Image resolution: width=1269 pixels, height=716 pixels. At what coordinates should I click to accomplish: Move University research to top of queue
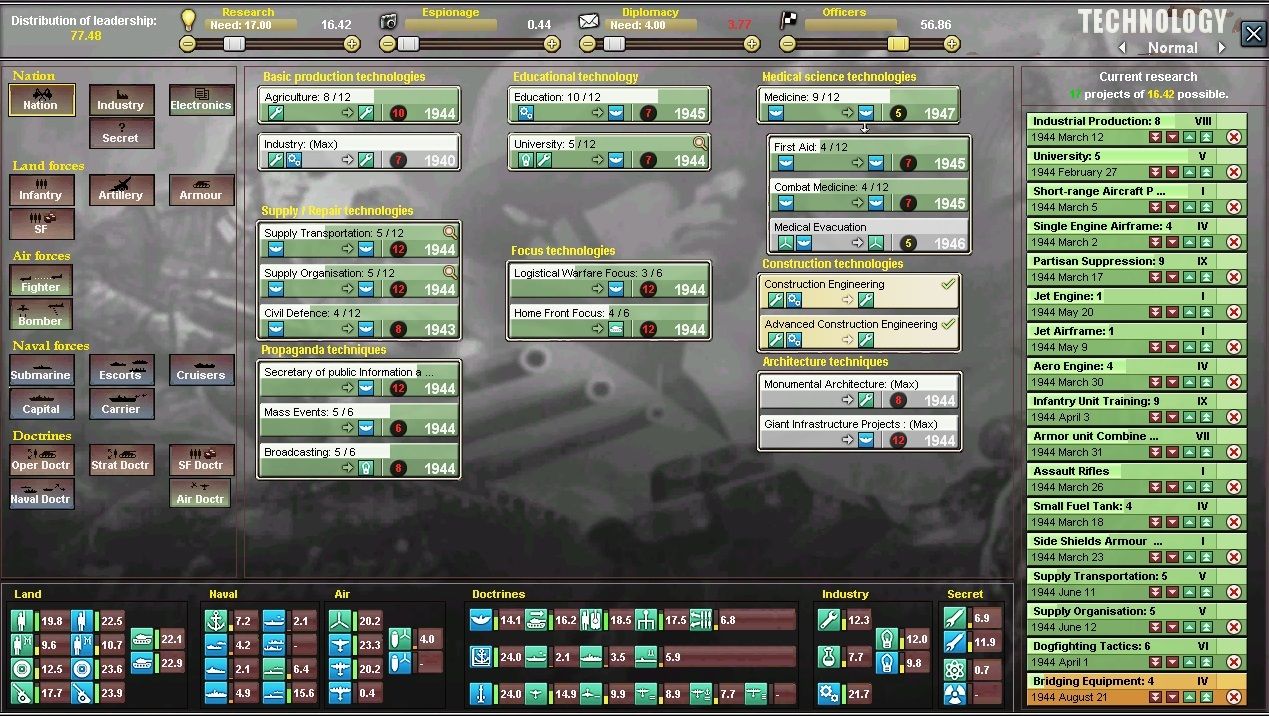click(1207, 172)
